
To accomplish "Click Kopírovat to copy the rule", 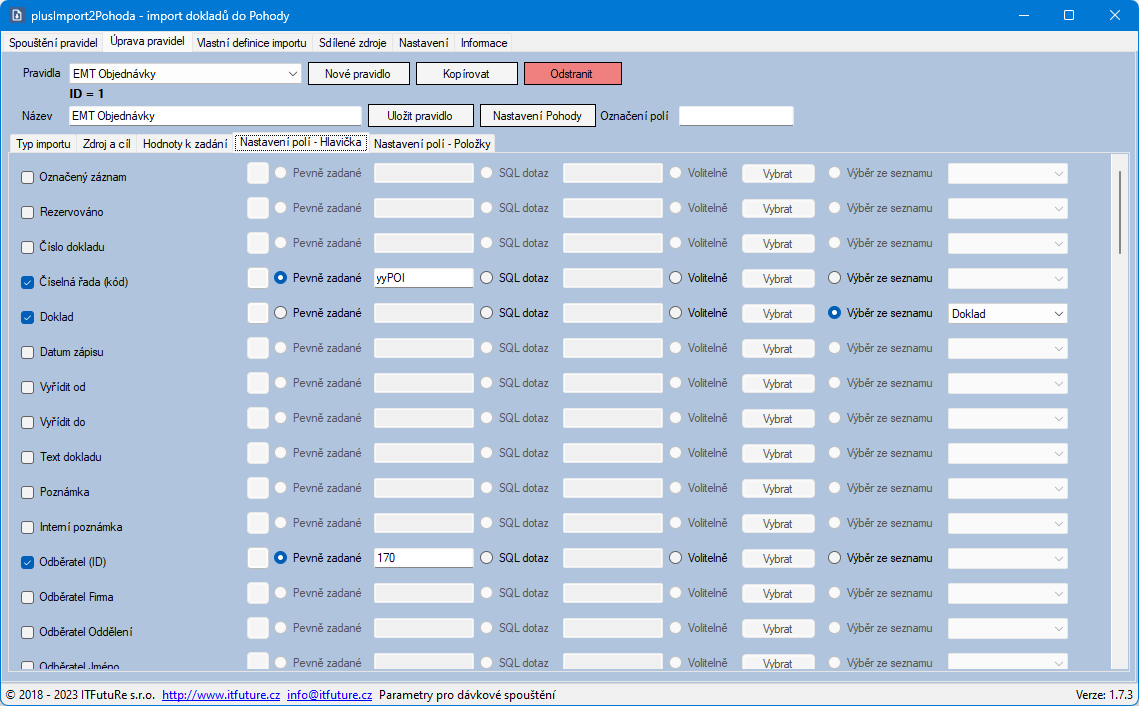I will coord(466,73).
